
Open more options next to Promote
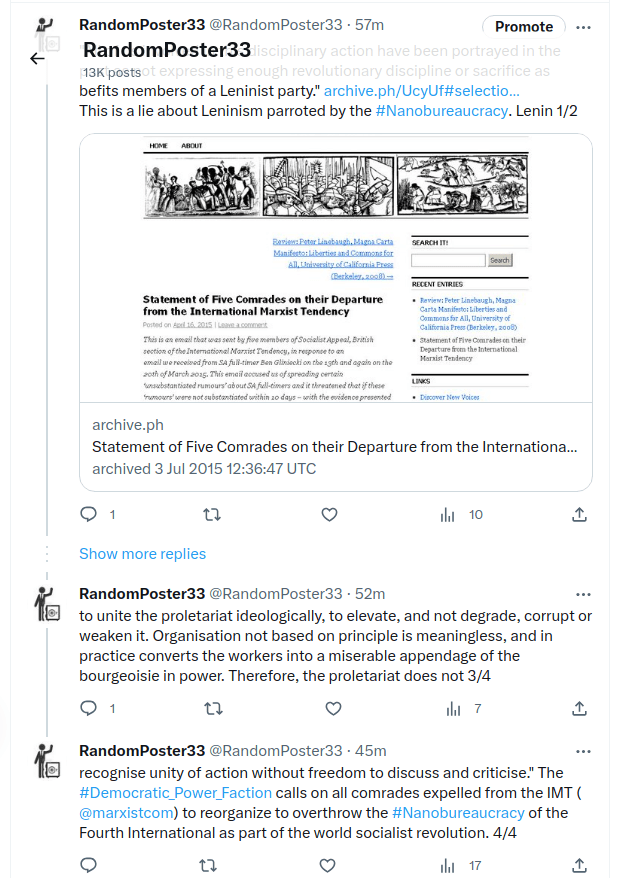tap(583, 27)
